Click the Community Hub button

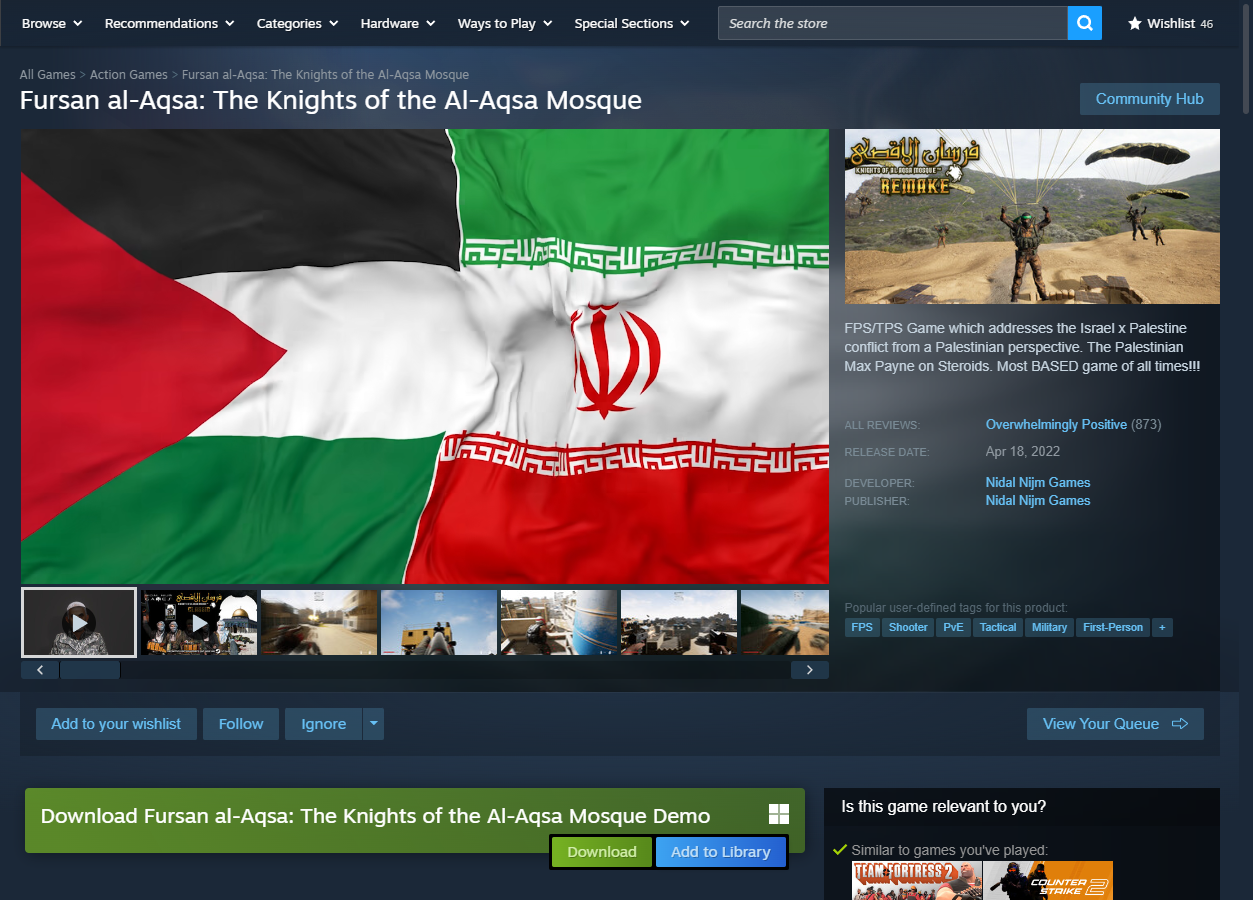click(1149, 99)
